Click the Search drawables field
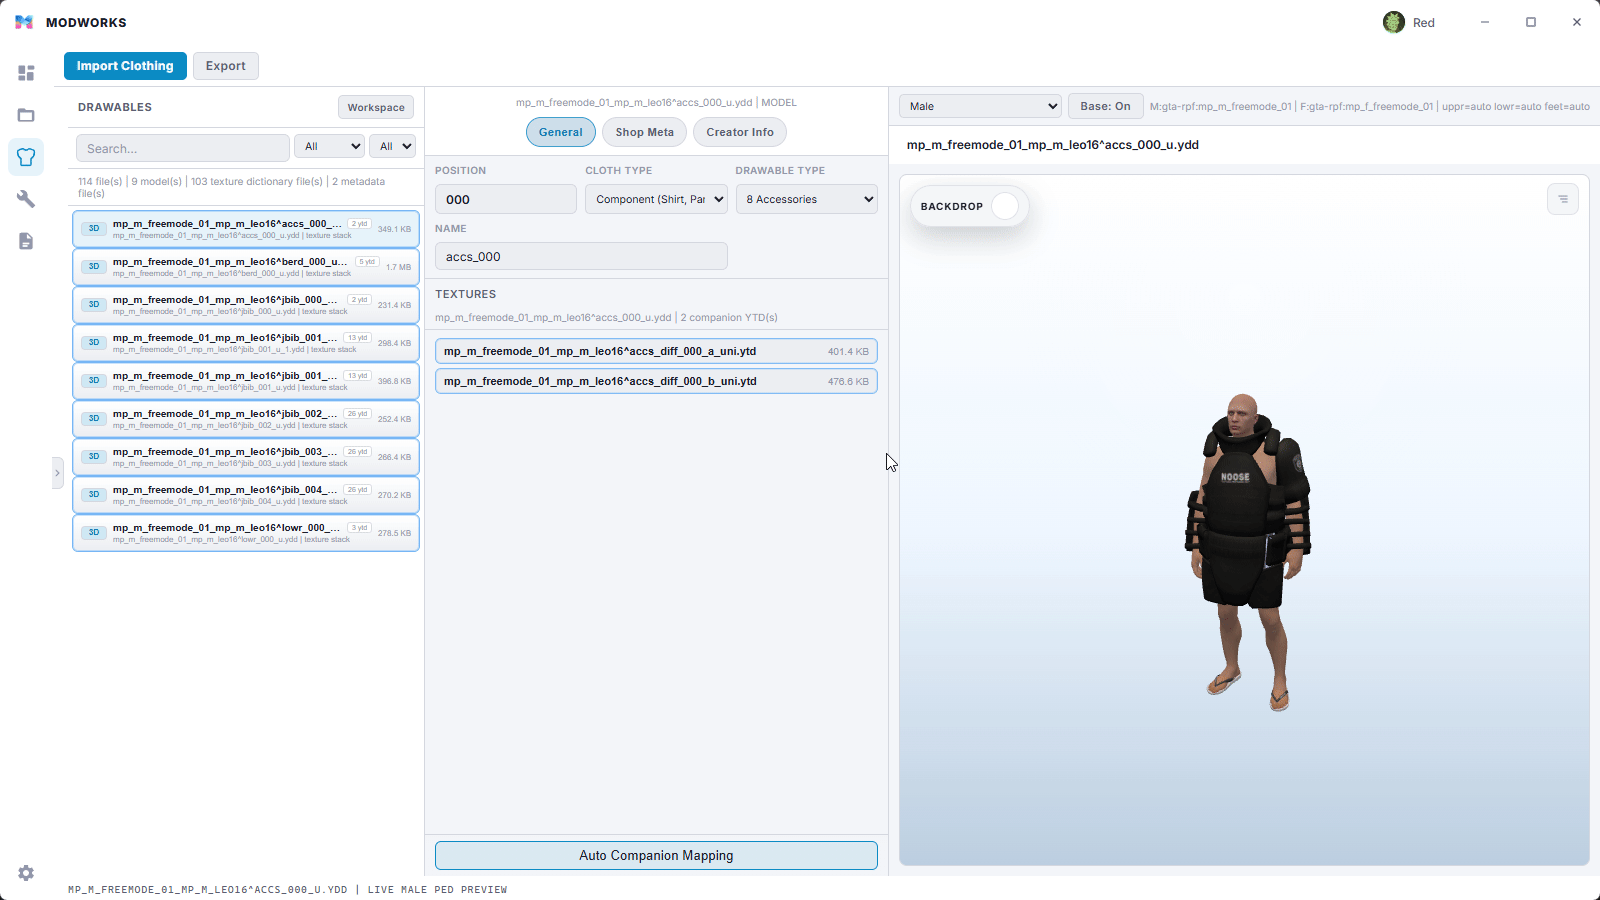1600x900 pixels. pyautogui.click(x=183, y=148)
